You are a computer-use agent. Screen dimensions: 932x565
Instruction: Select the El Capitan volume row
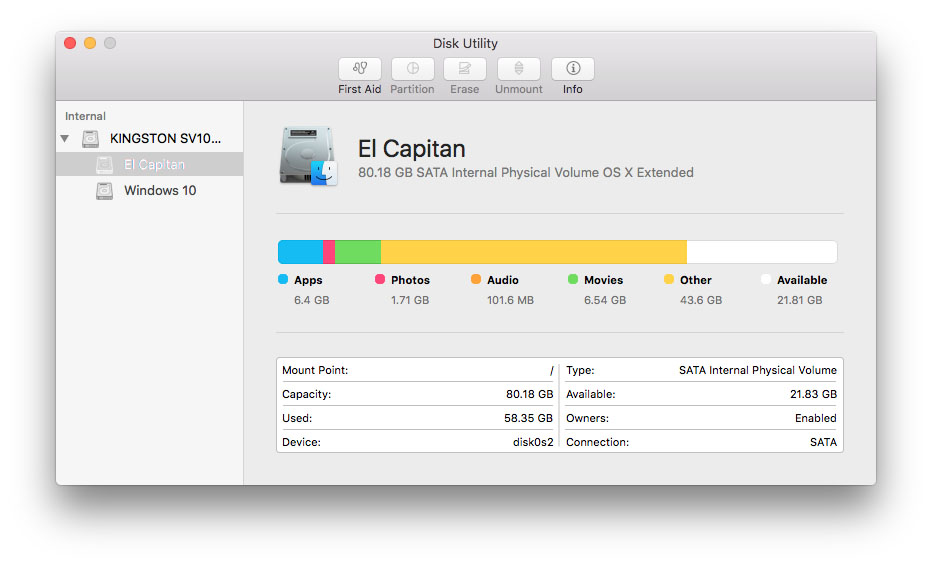[x=150, y=165]
